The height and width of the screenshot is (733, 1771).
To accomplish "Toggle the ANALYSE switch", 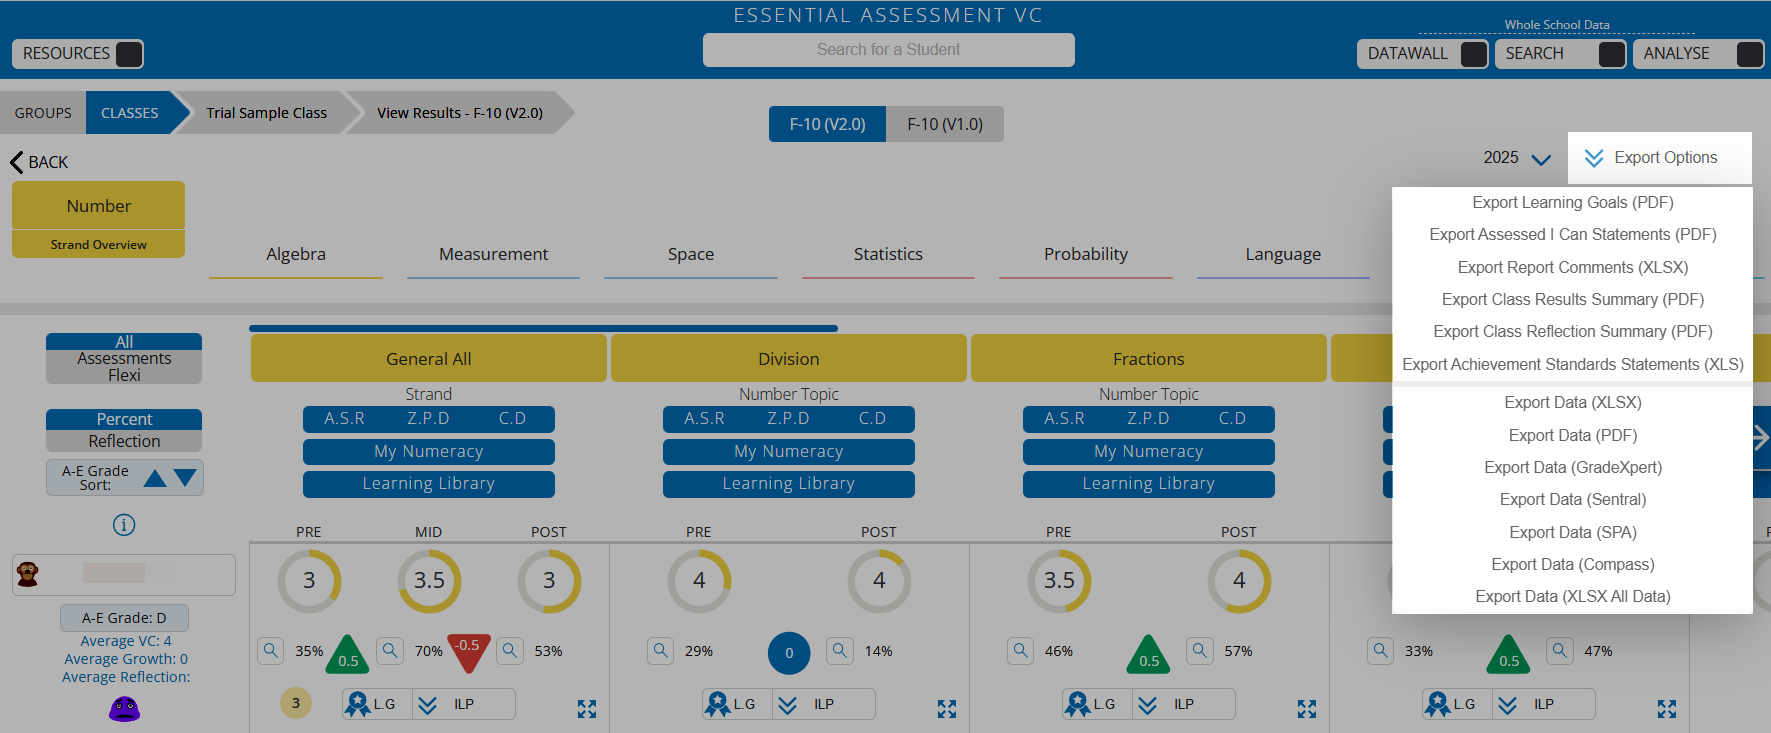I will click(x=1750, y=54).
